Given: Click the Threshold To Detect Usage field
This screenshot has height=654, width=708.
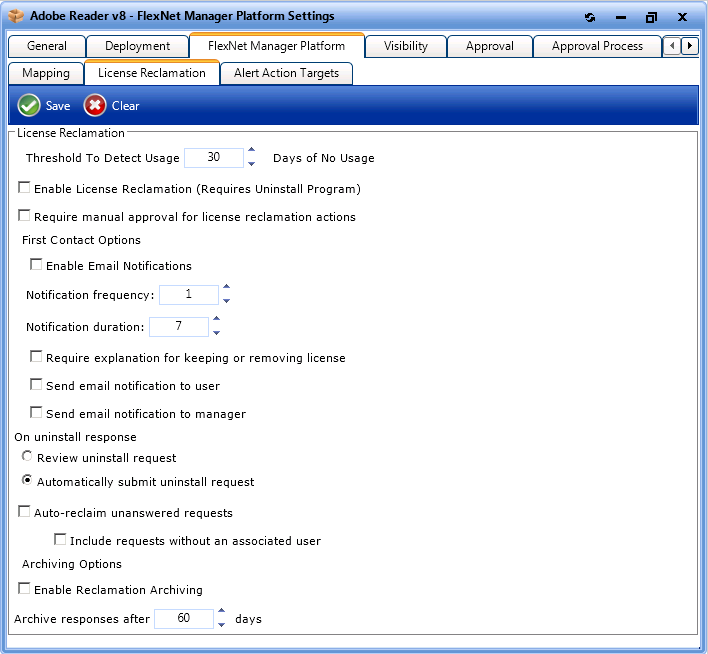Looking at the screenshot, I should (214, 158).
